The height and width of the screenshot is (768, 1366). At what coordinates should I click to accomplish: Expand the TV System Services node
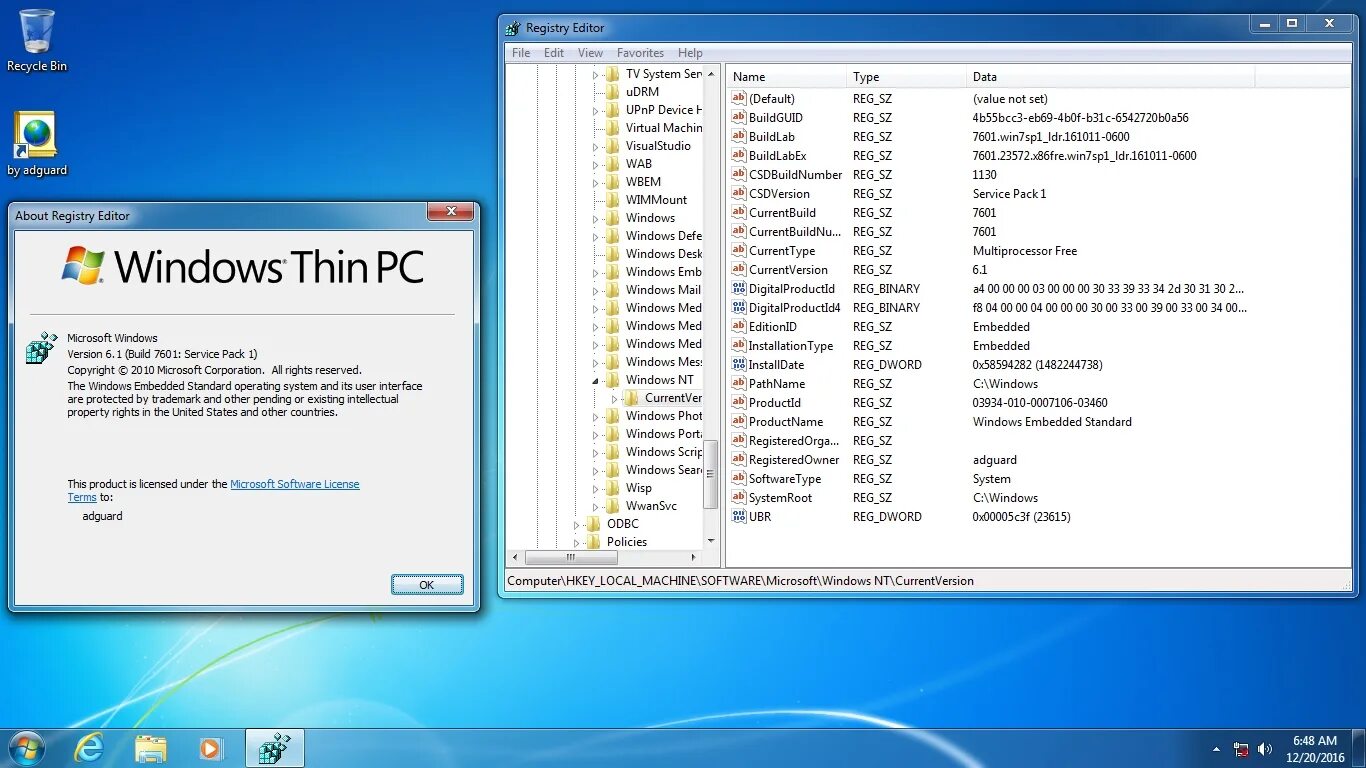point(596,74)
